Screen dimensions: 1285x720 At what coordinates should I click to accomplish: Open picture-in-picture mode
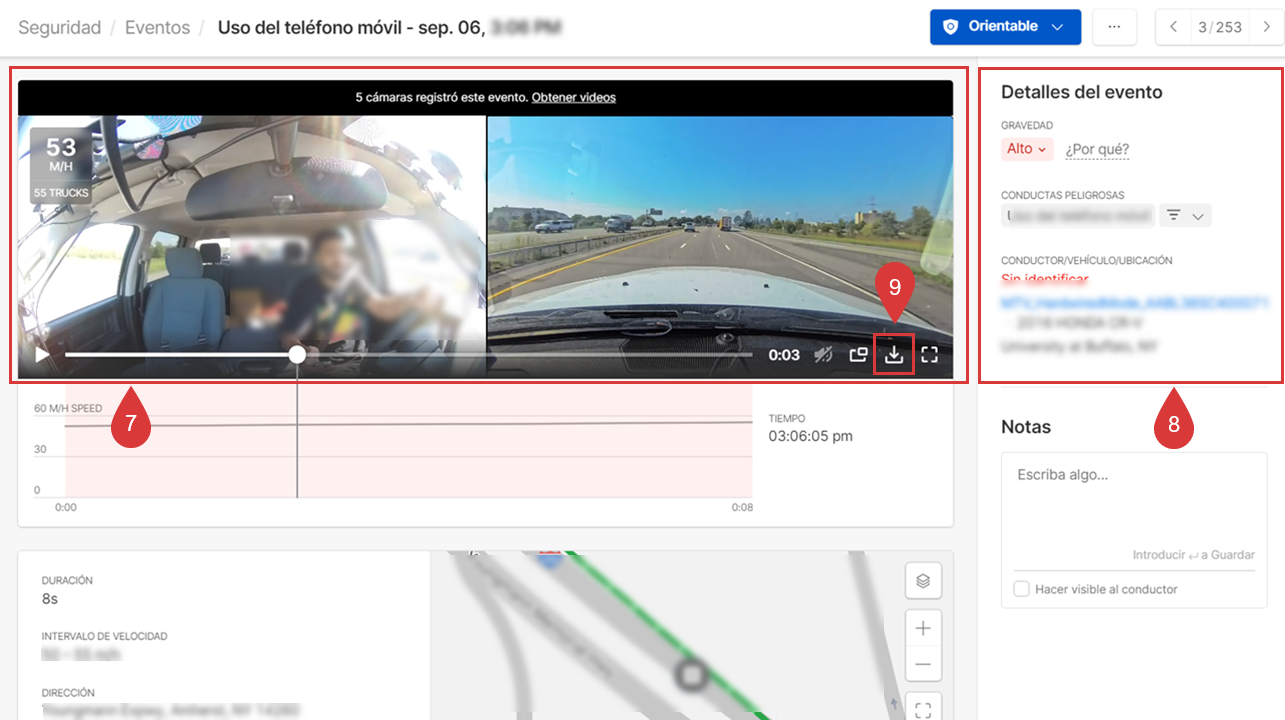click(858, 354)
